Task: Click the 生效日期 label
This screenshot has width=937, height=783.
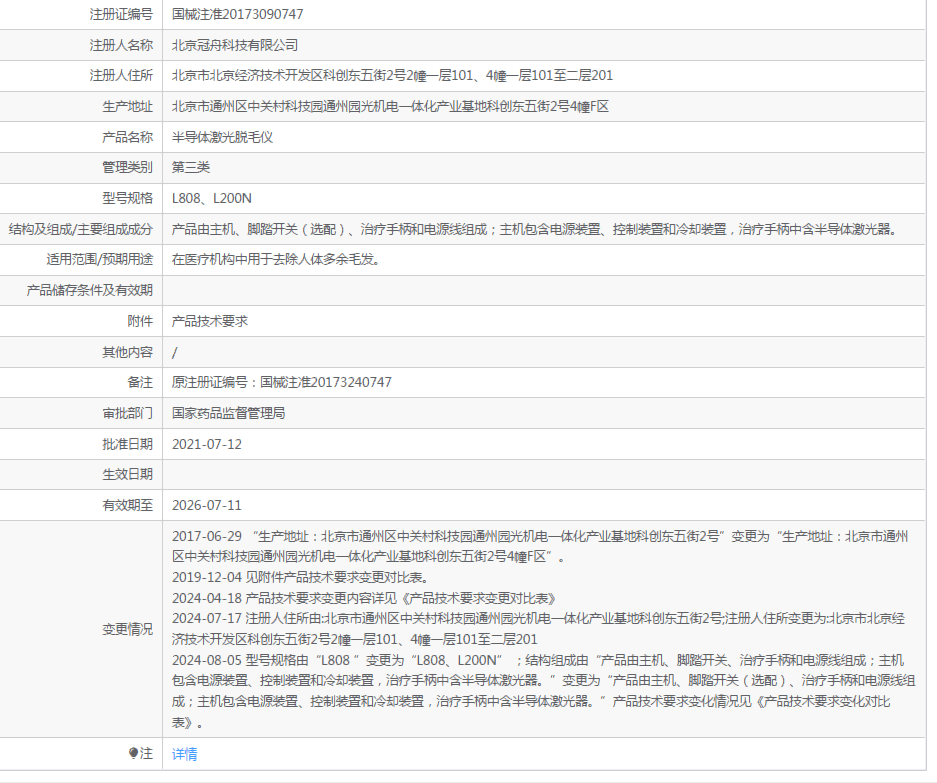Action: (127, 475)
